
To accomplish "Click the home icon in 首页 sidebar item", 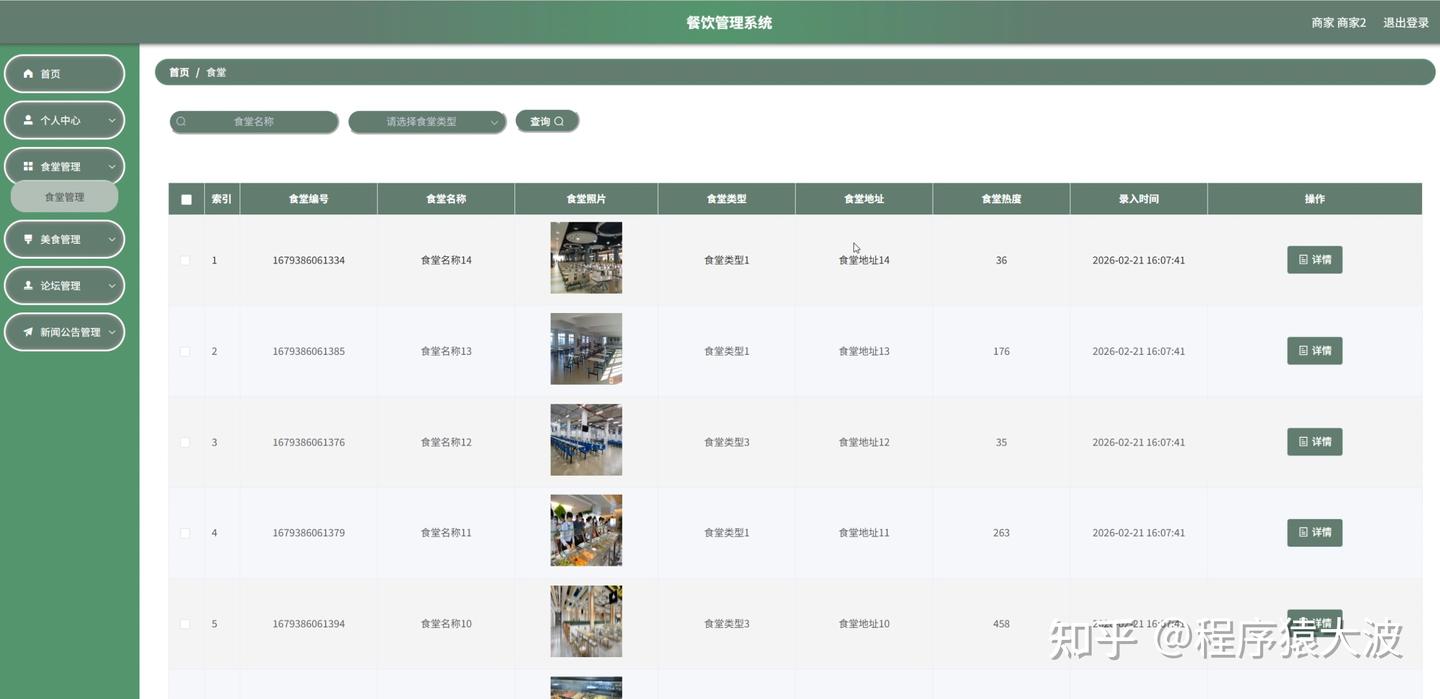I will pos(28,74).
